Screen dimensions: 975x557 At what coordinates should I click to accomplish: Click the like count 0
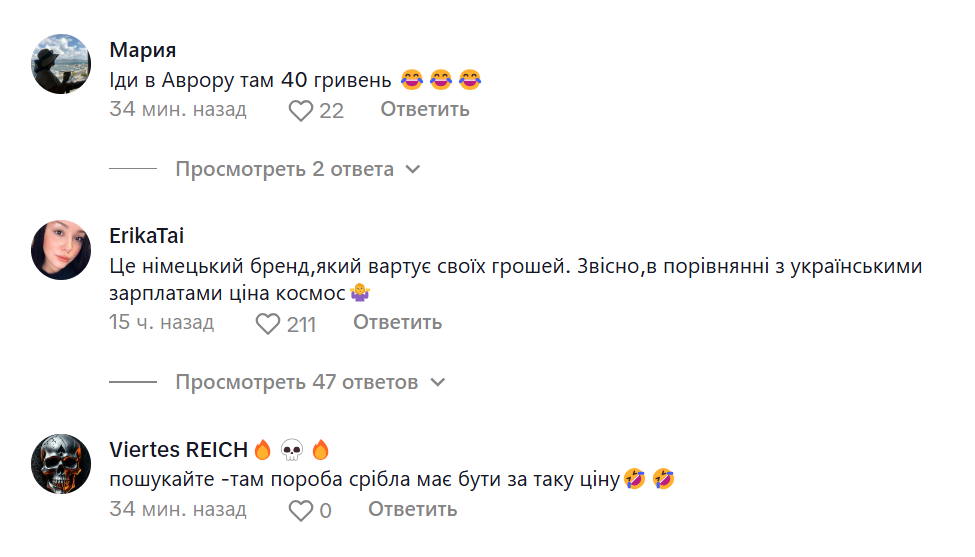pos(325,511)
